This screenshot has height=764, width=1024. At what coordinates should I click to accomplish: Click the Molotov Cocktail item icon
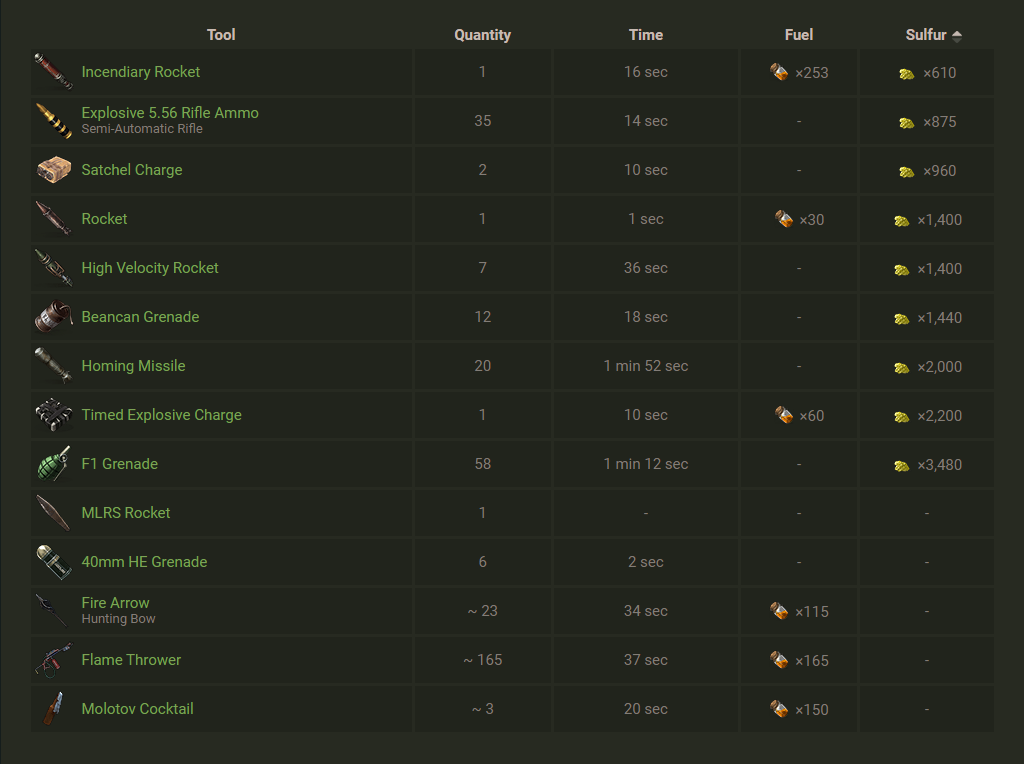coord(53,709)
